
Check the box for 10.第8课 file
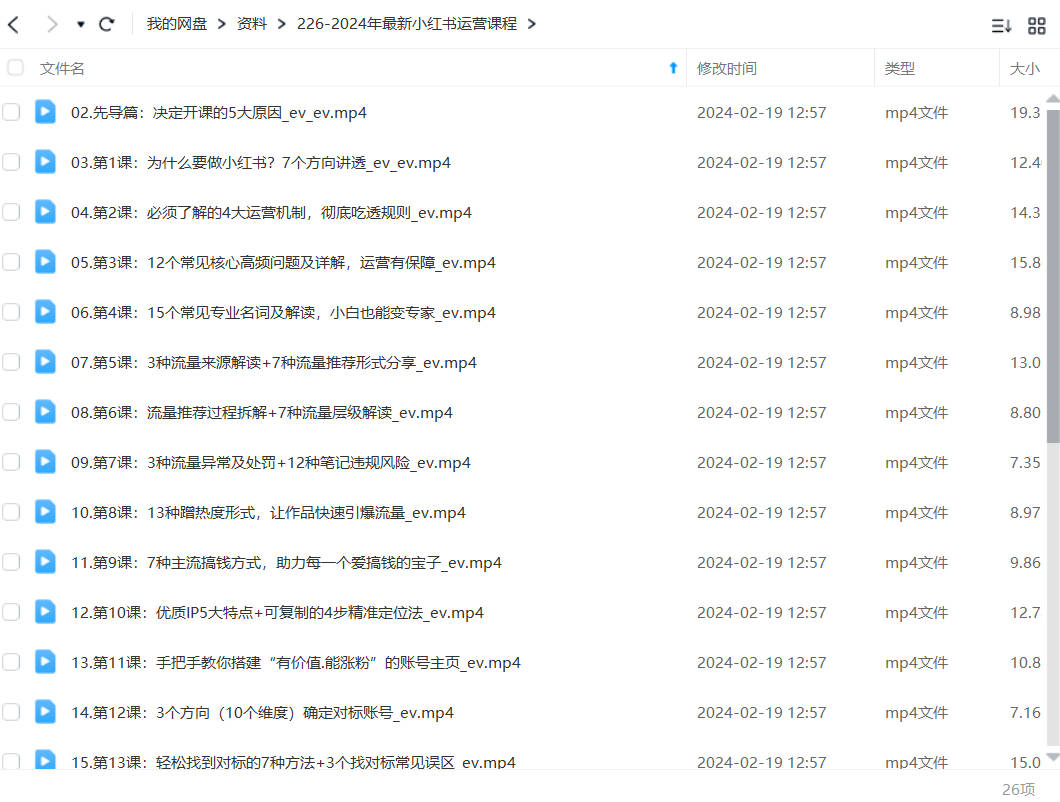11,513
